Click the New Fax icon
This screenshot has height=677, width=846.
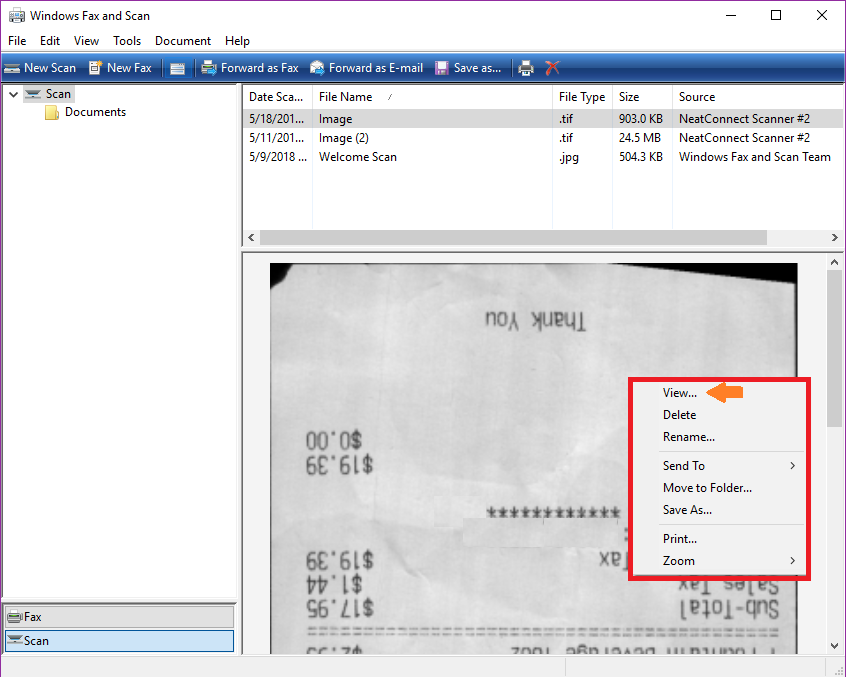coord(95,67)
